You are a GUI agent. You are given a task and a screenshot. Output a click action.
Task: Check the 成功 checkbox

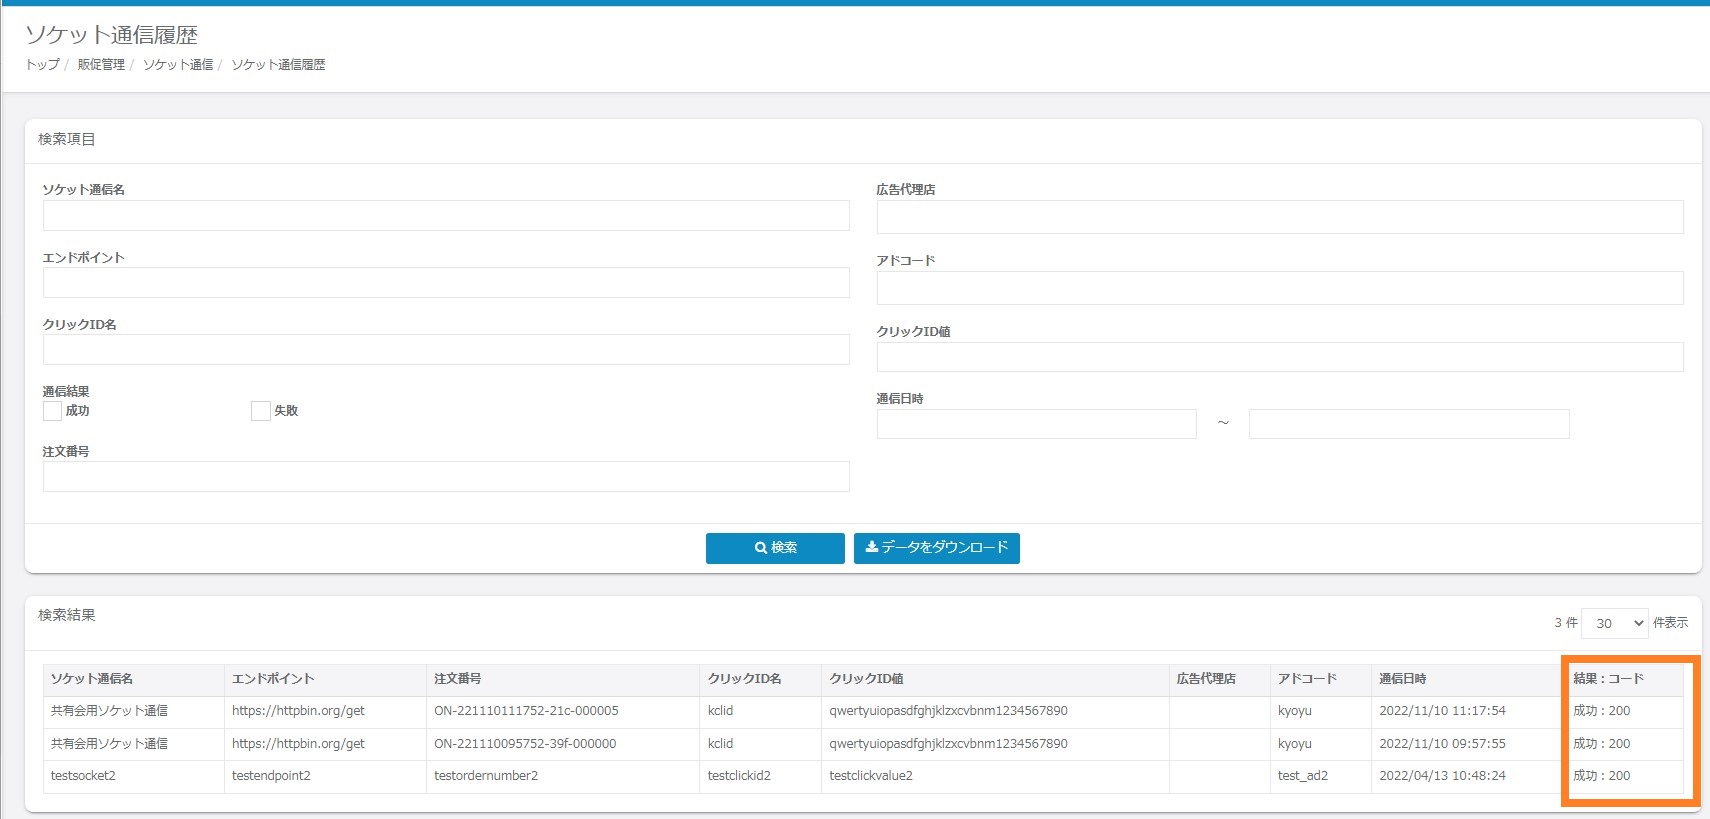pyautogui.click(x=53, y=411)
